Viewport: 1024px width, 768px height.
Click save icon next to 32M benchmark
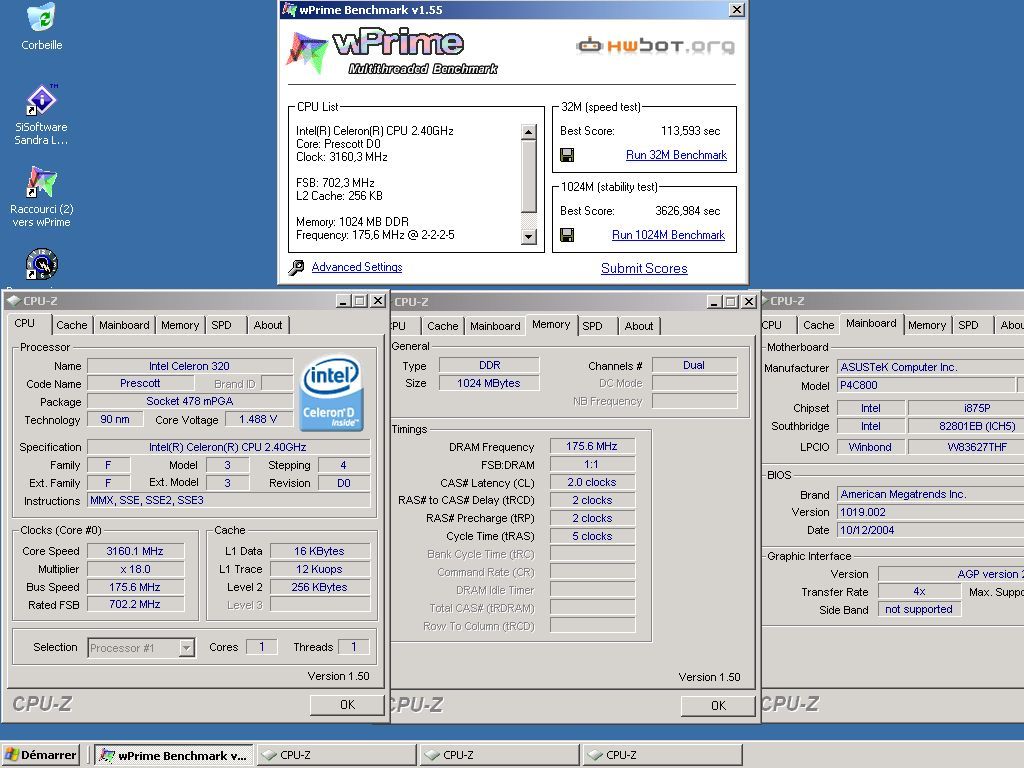tap(567, 155)
